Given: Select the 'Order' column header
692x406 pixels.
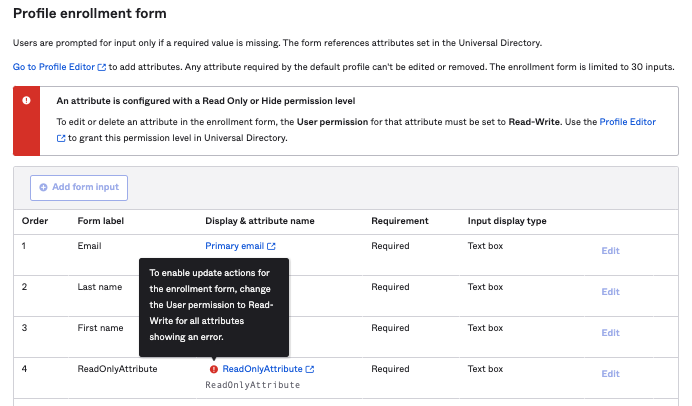Looking at the screenshot, I should (x=35, y=221).
